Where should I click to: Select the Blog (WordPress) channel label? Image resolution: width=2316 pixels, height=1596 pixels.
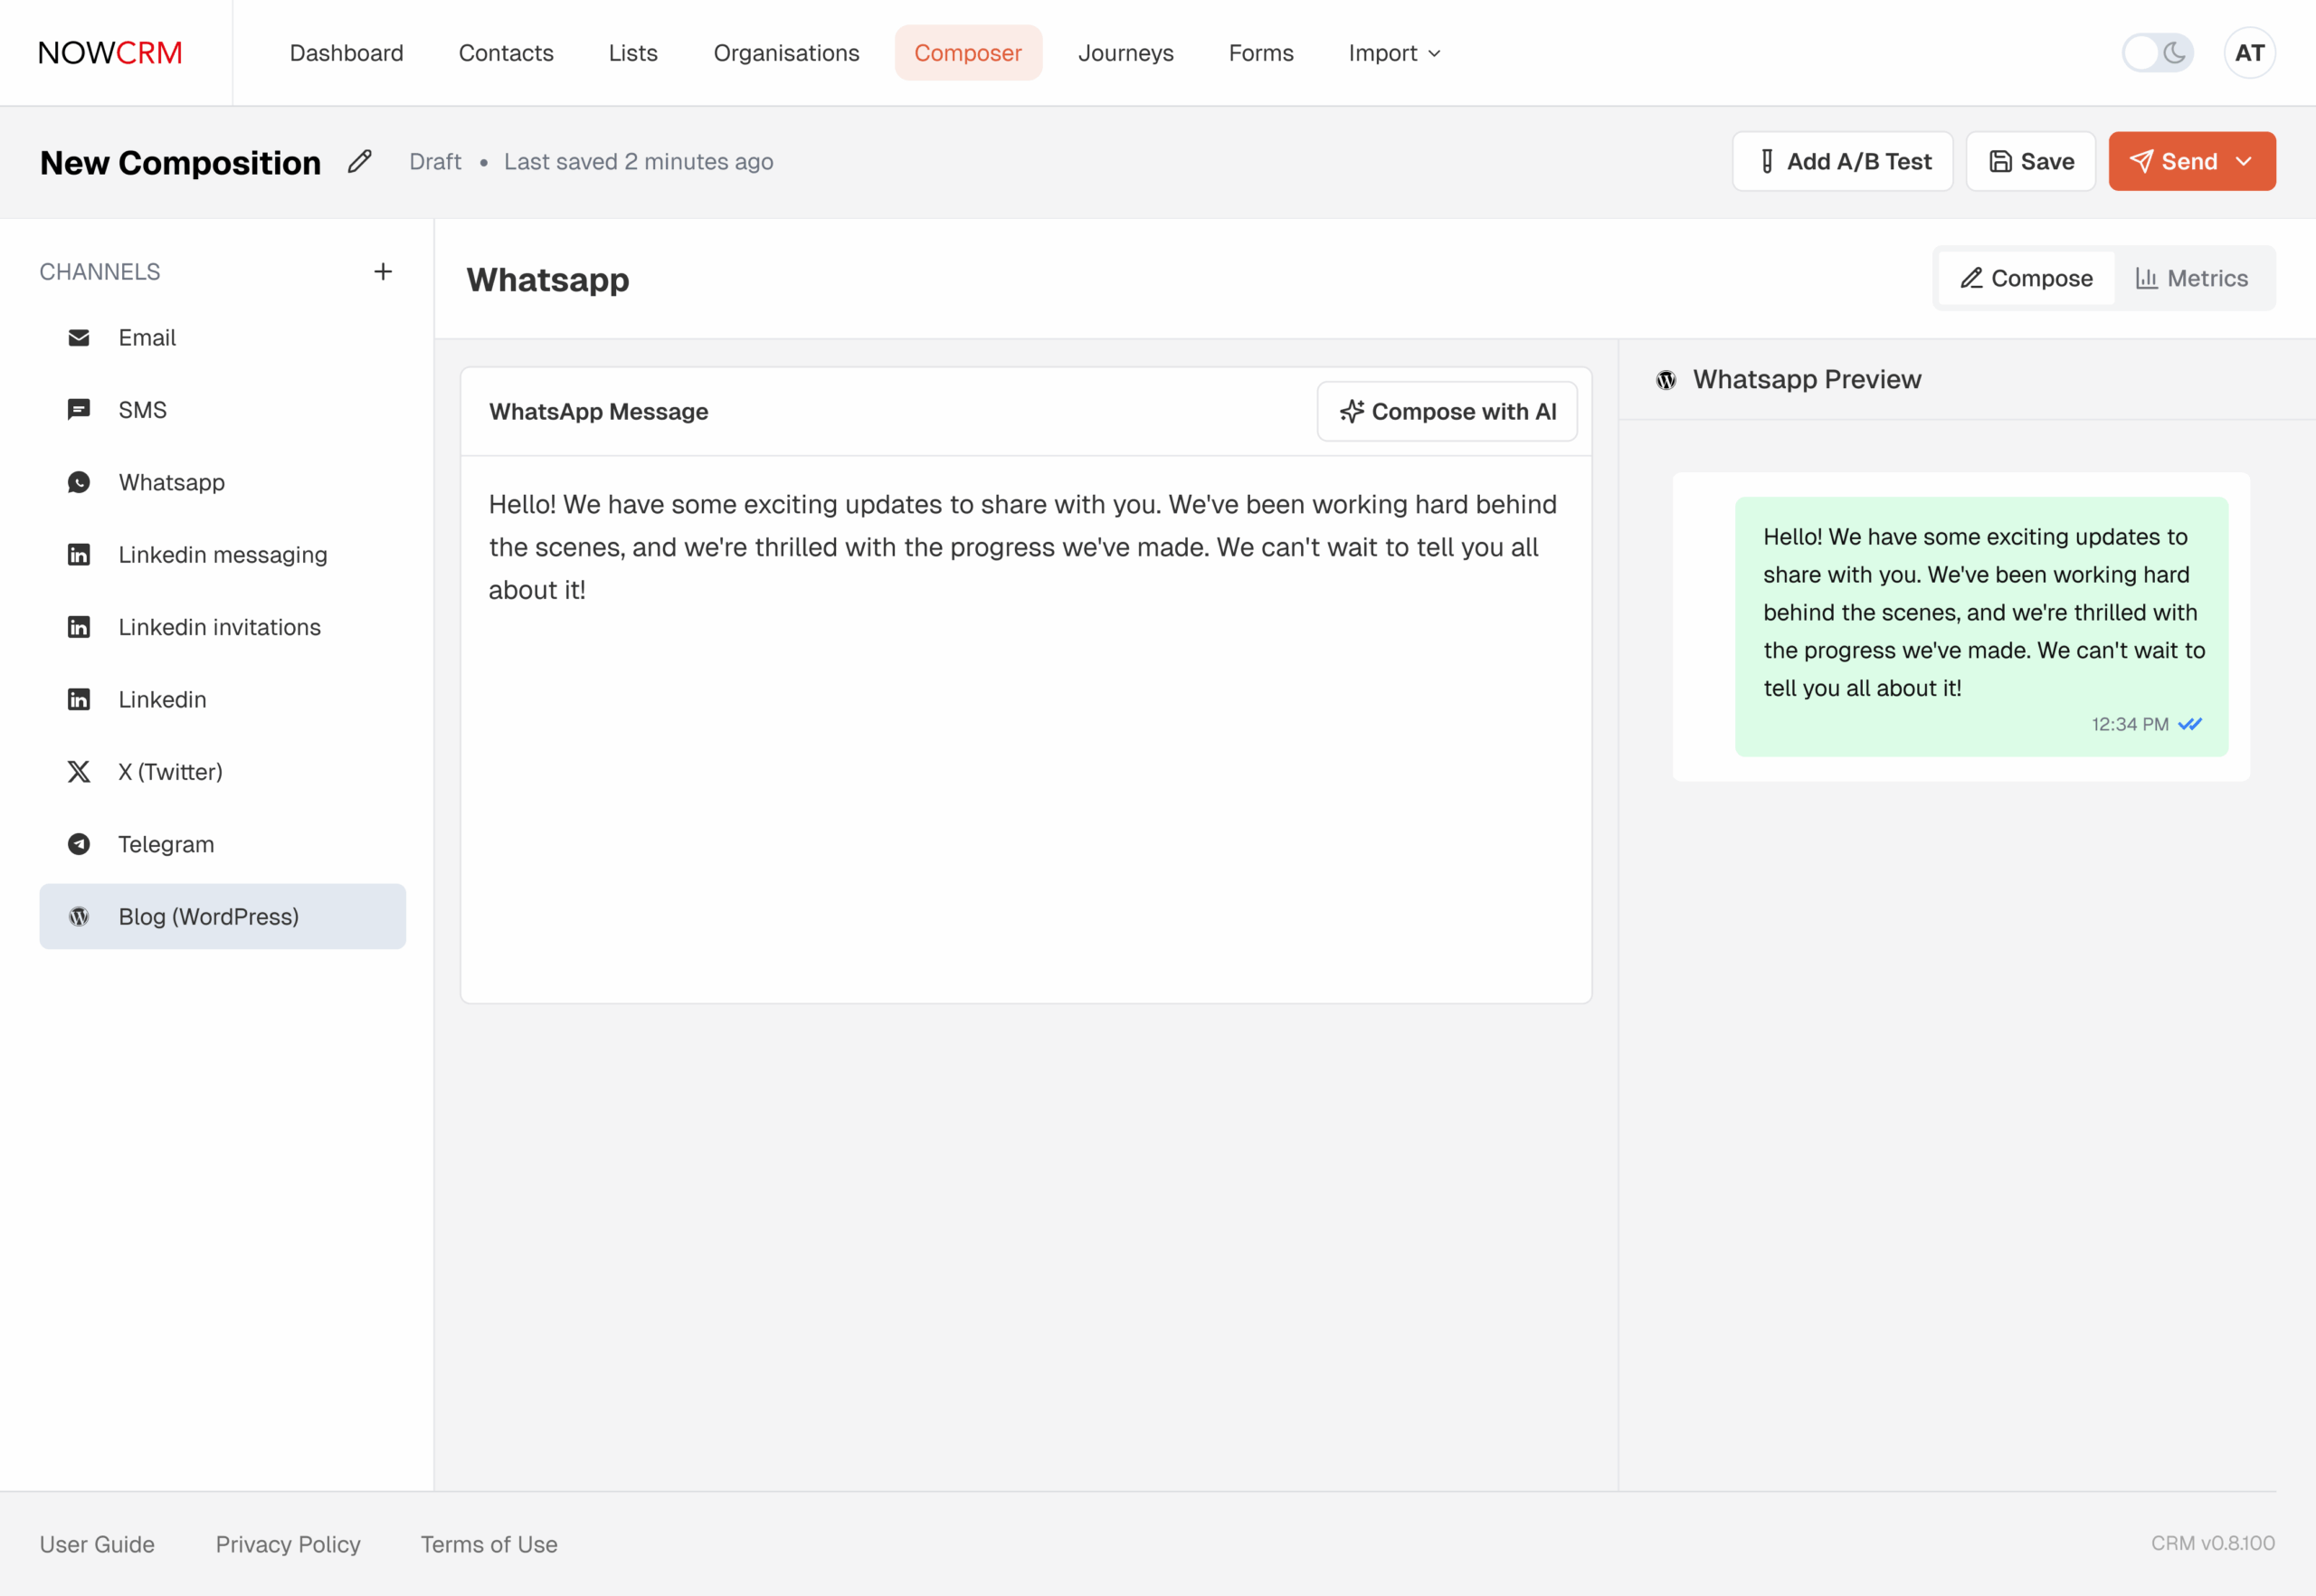coord(209,917)
